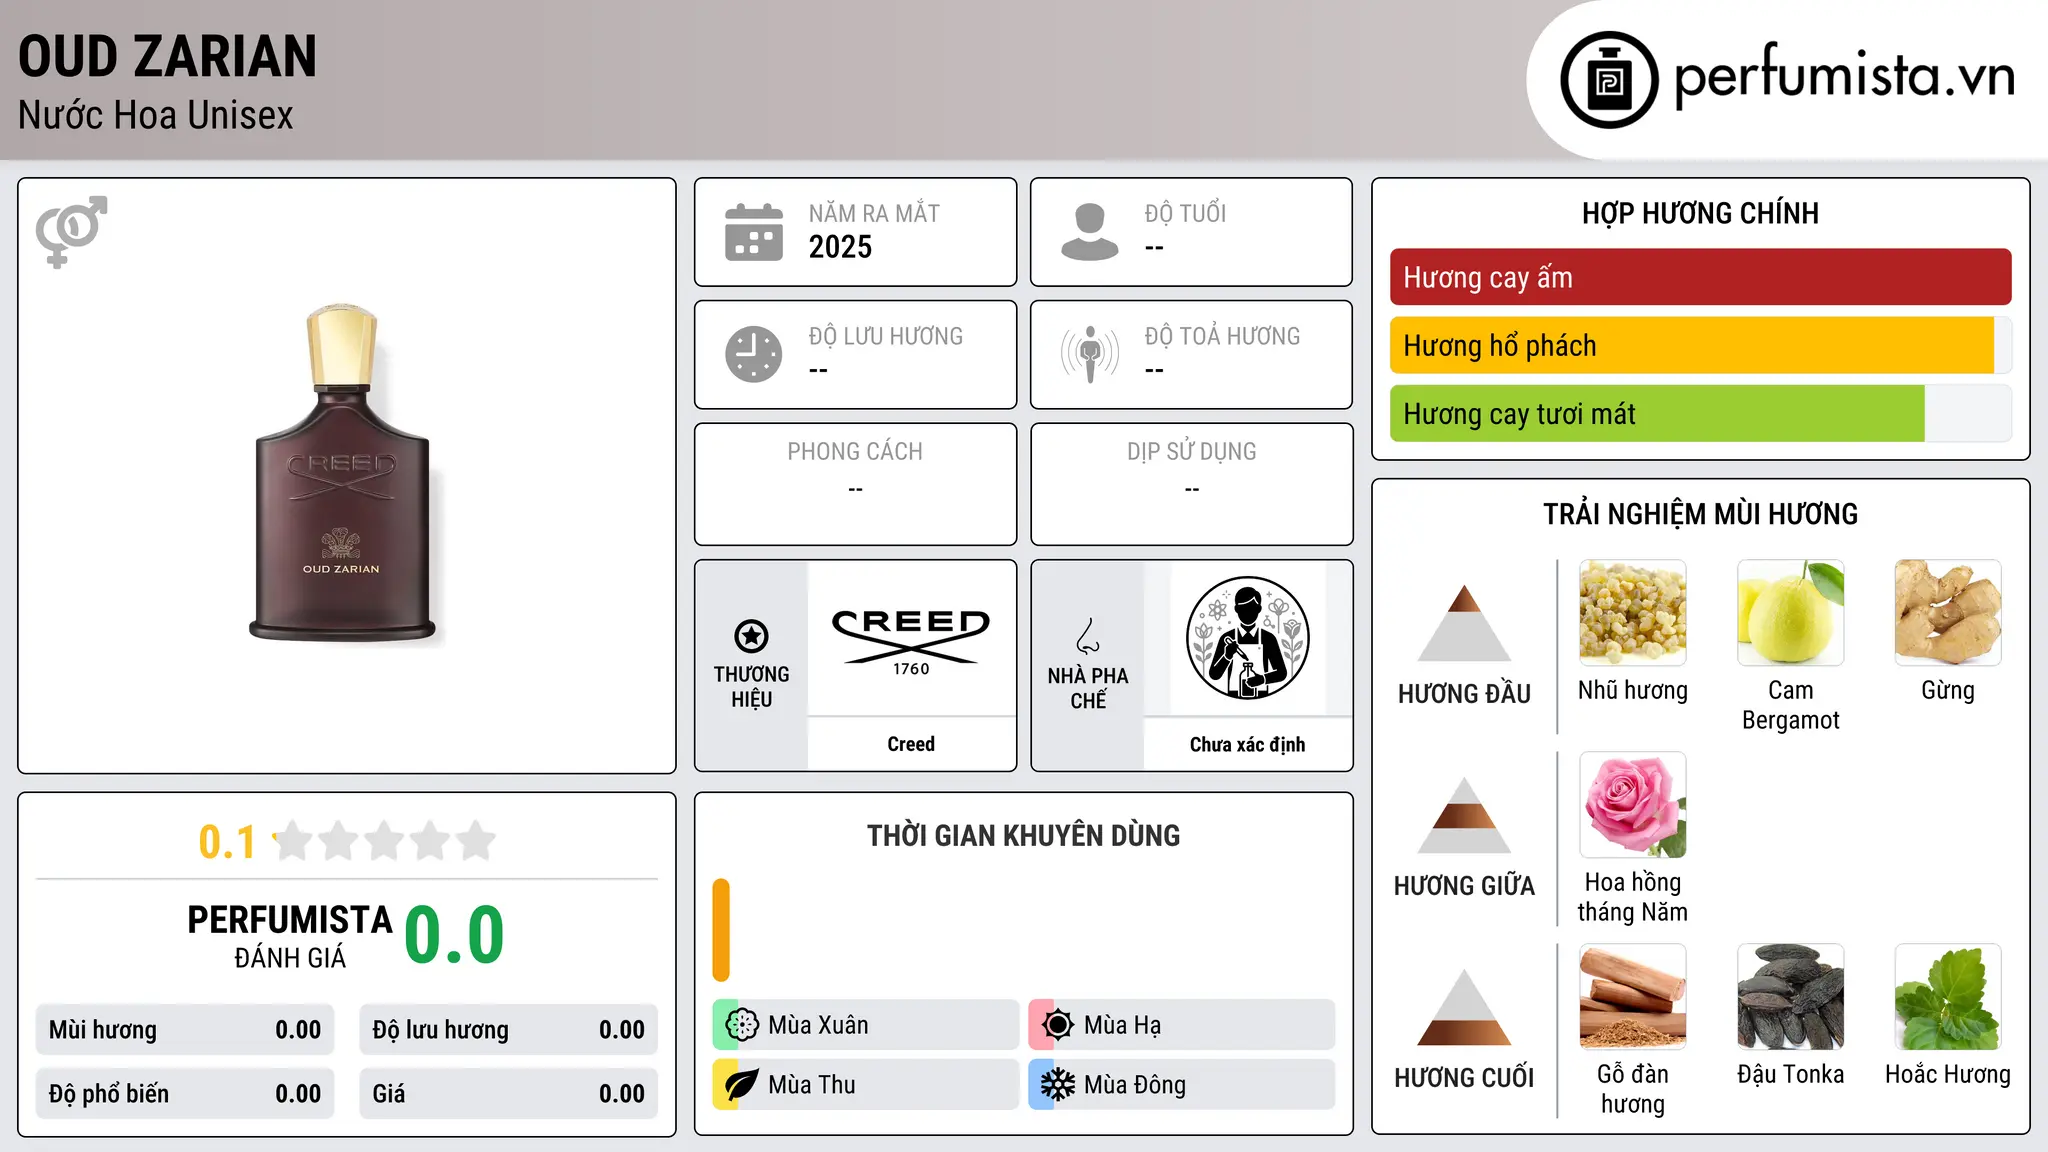
Task: Select the Đậu Tonka note image
Action: [x=1791, y=997]
